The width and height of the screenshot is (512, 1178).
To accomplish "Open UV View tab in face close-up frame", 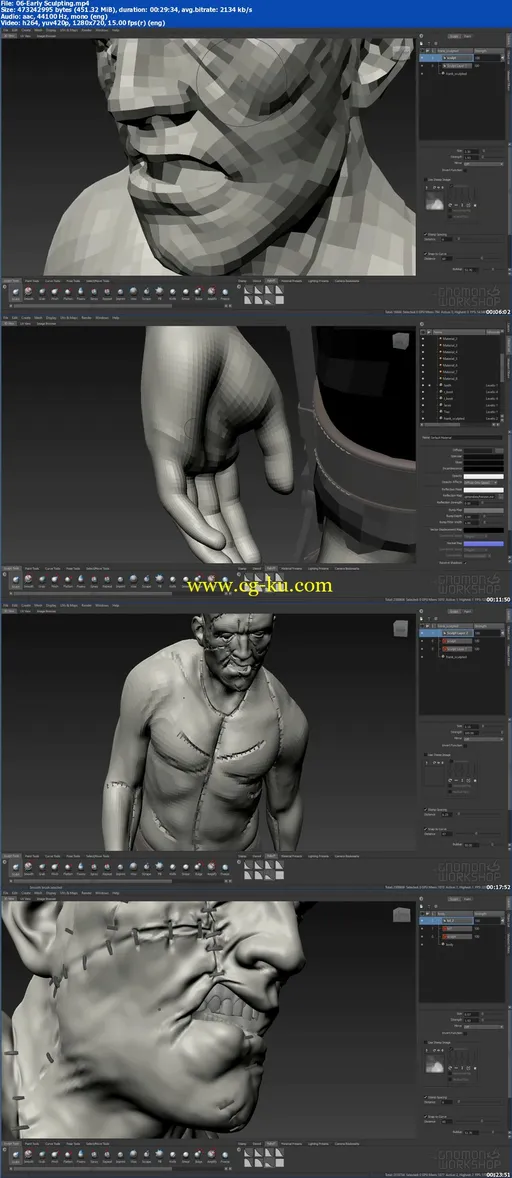I will [26, 35].
